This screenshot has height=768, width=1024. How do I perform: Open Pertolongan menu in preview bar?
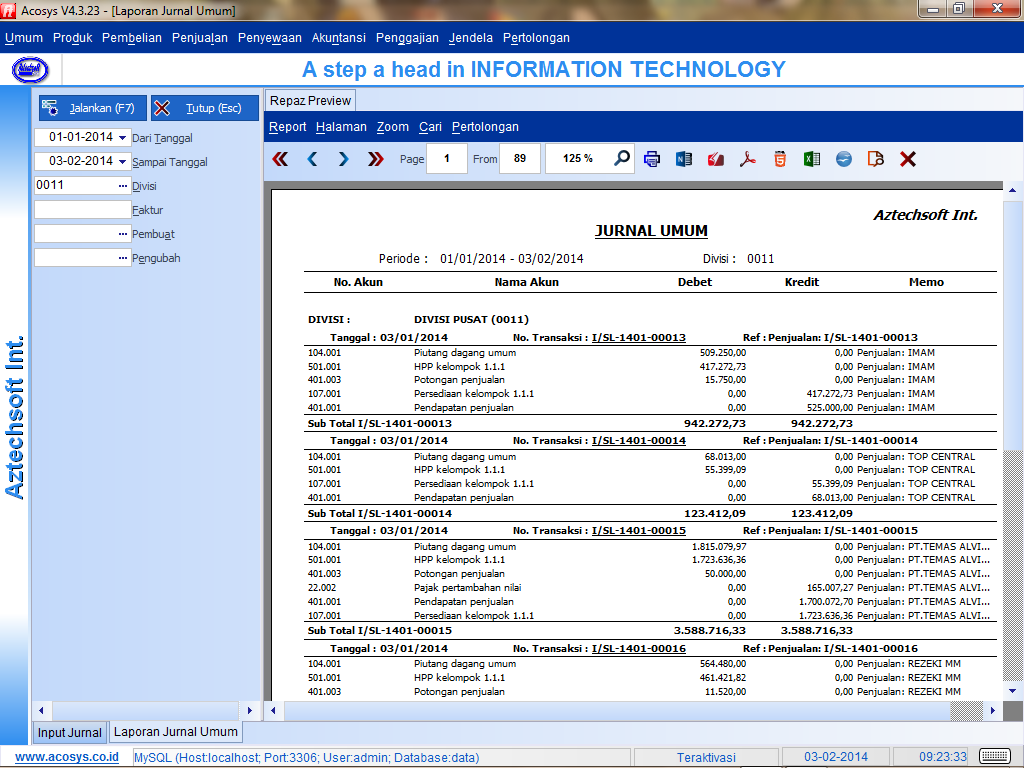485,127
